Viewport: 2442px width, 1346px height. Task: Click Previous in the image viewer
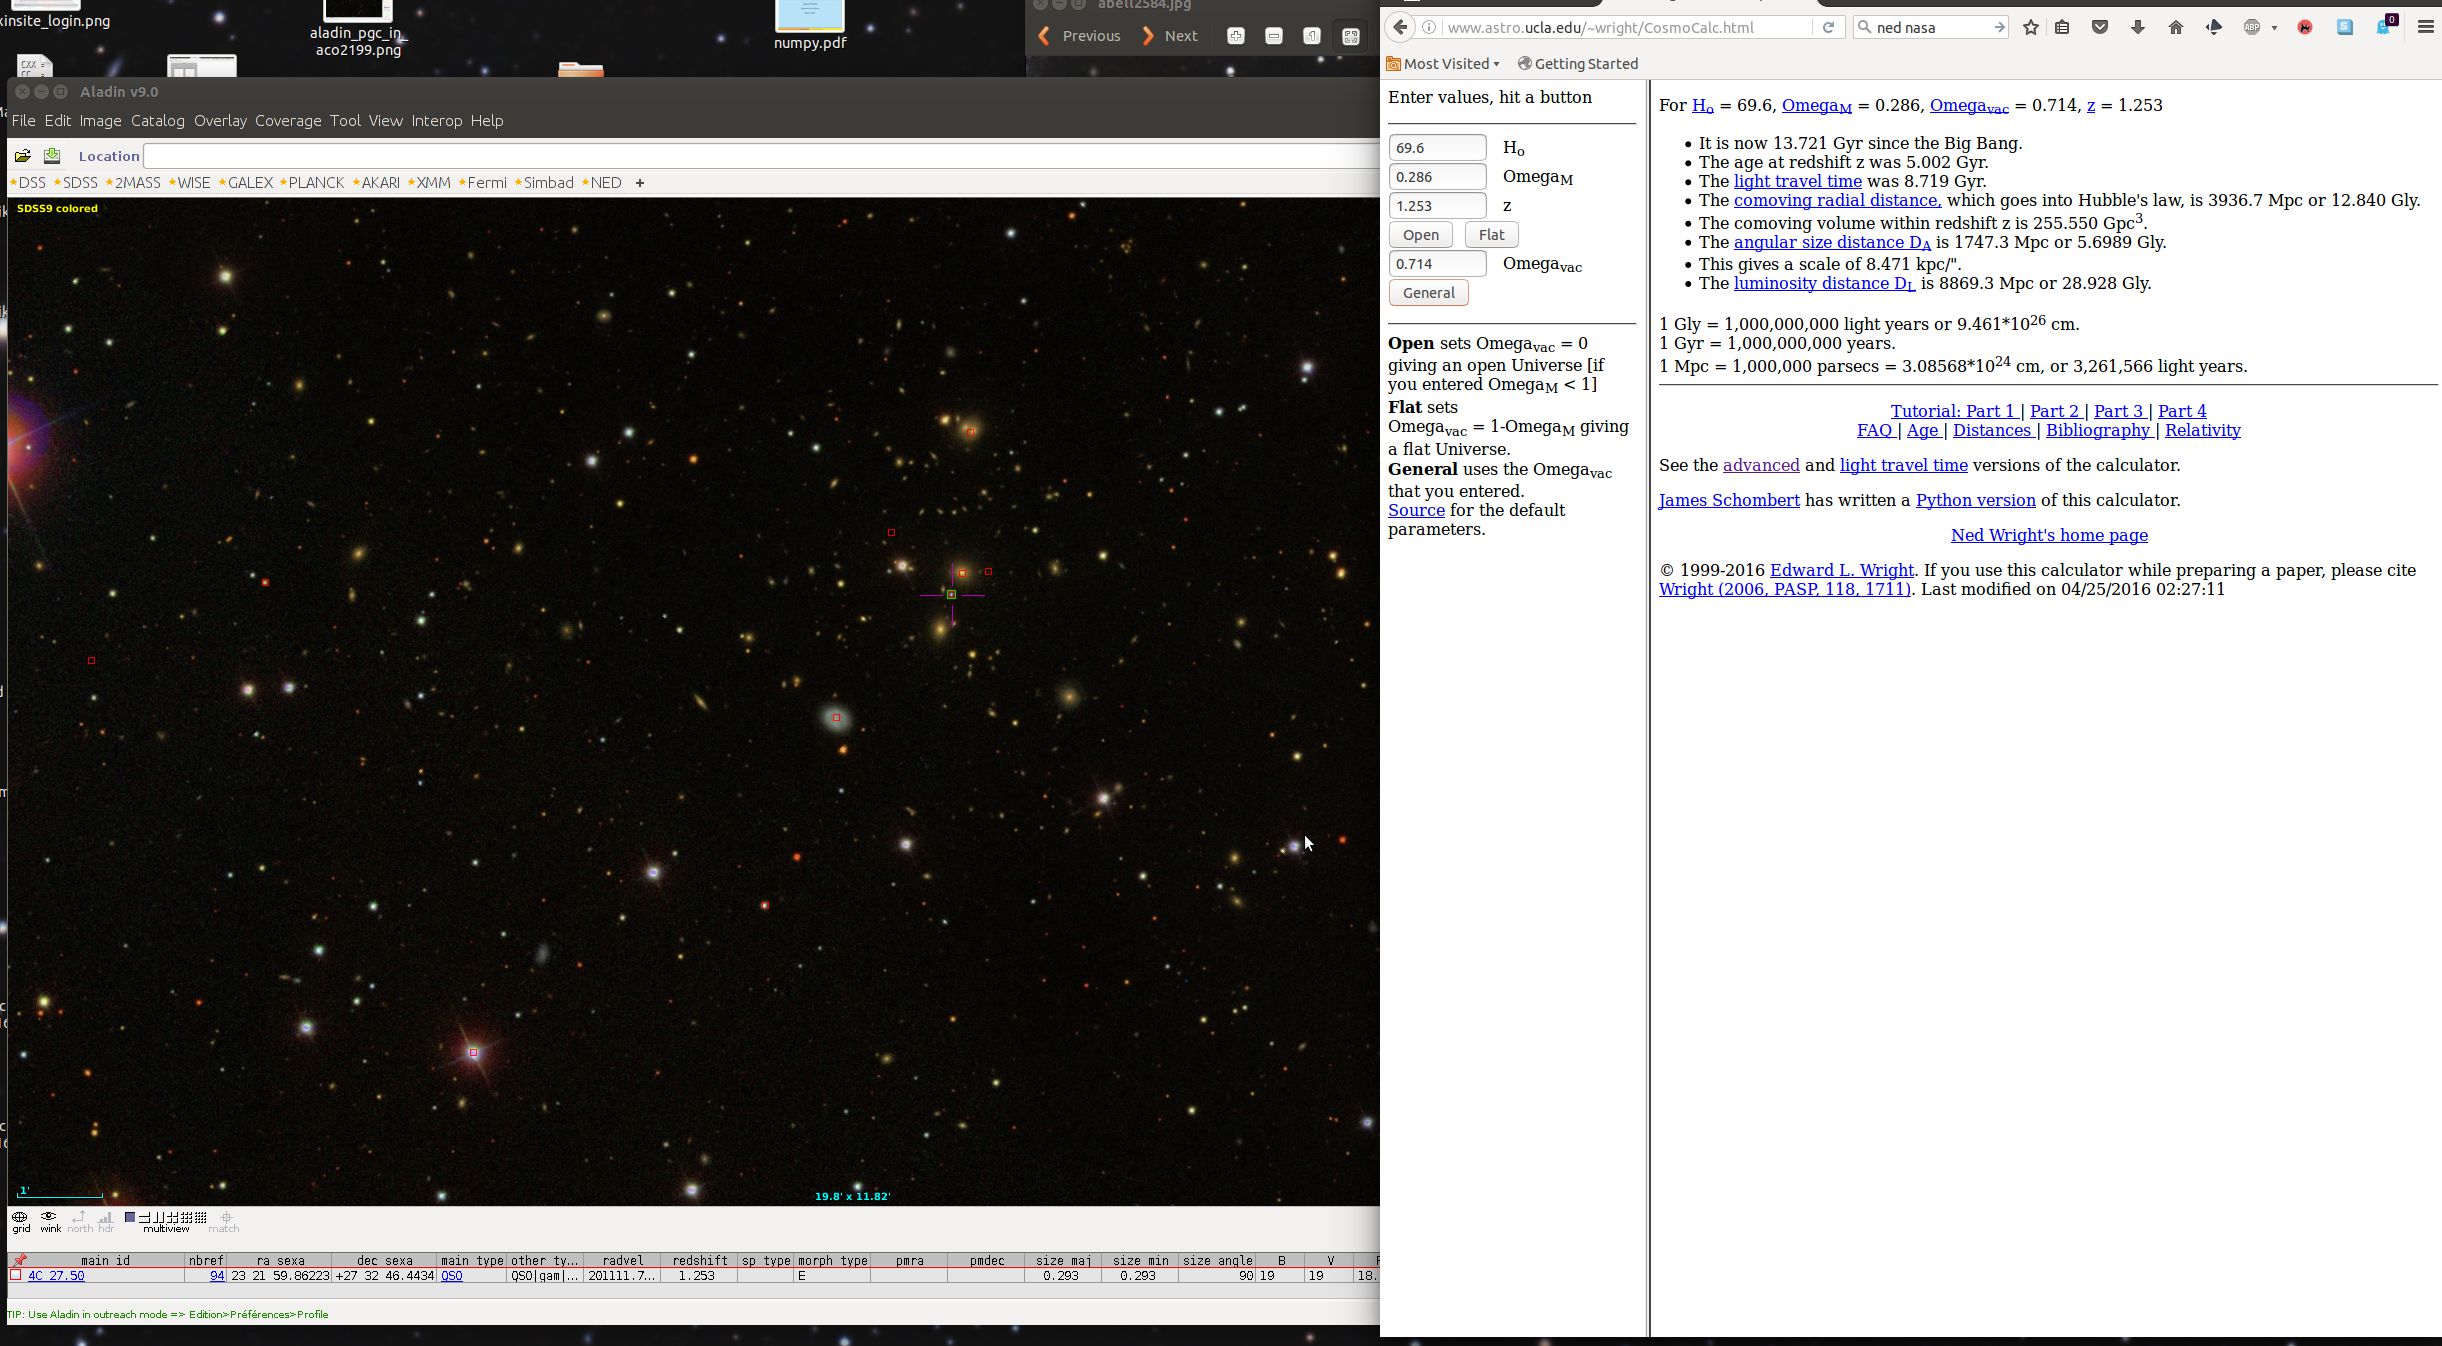1080,36
